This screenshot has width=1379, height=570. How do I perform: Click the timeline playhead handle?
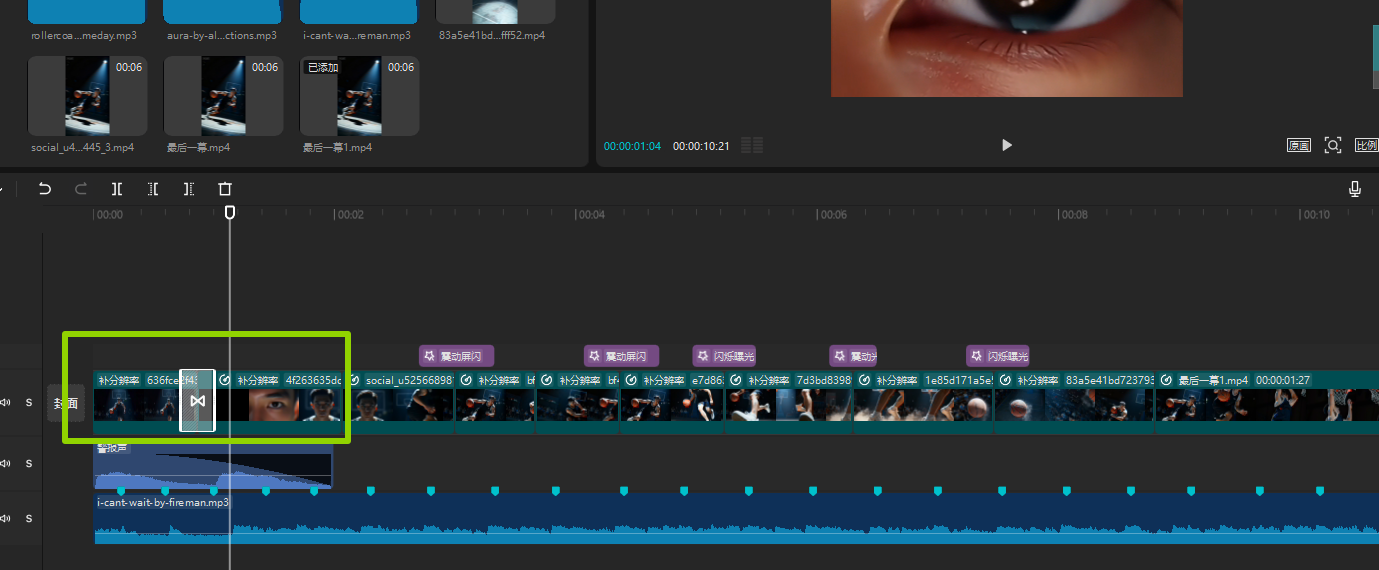pyautogui.click(x=230, y=213)
